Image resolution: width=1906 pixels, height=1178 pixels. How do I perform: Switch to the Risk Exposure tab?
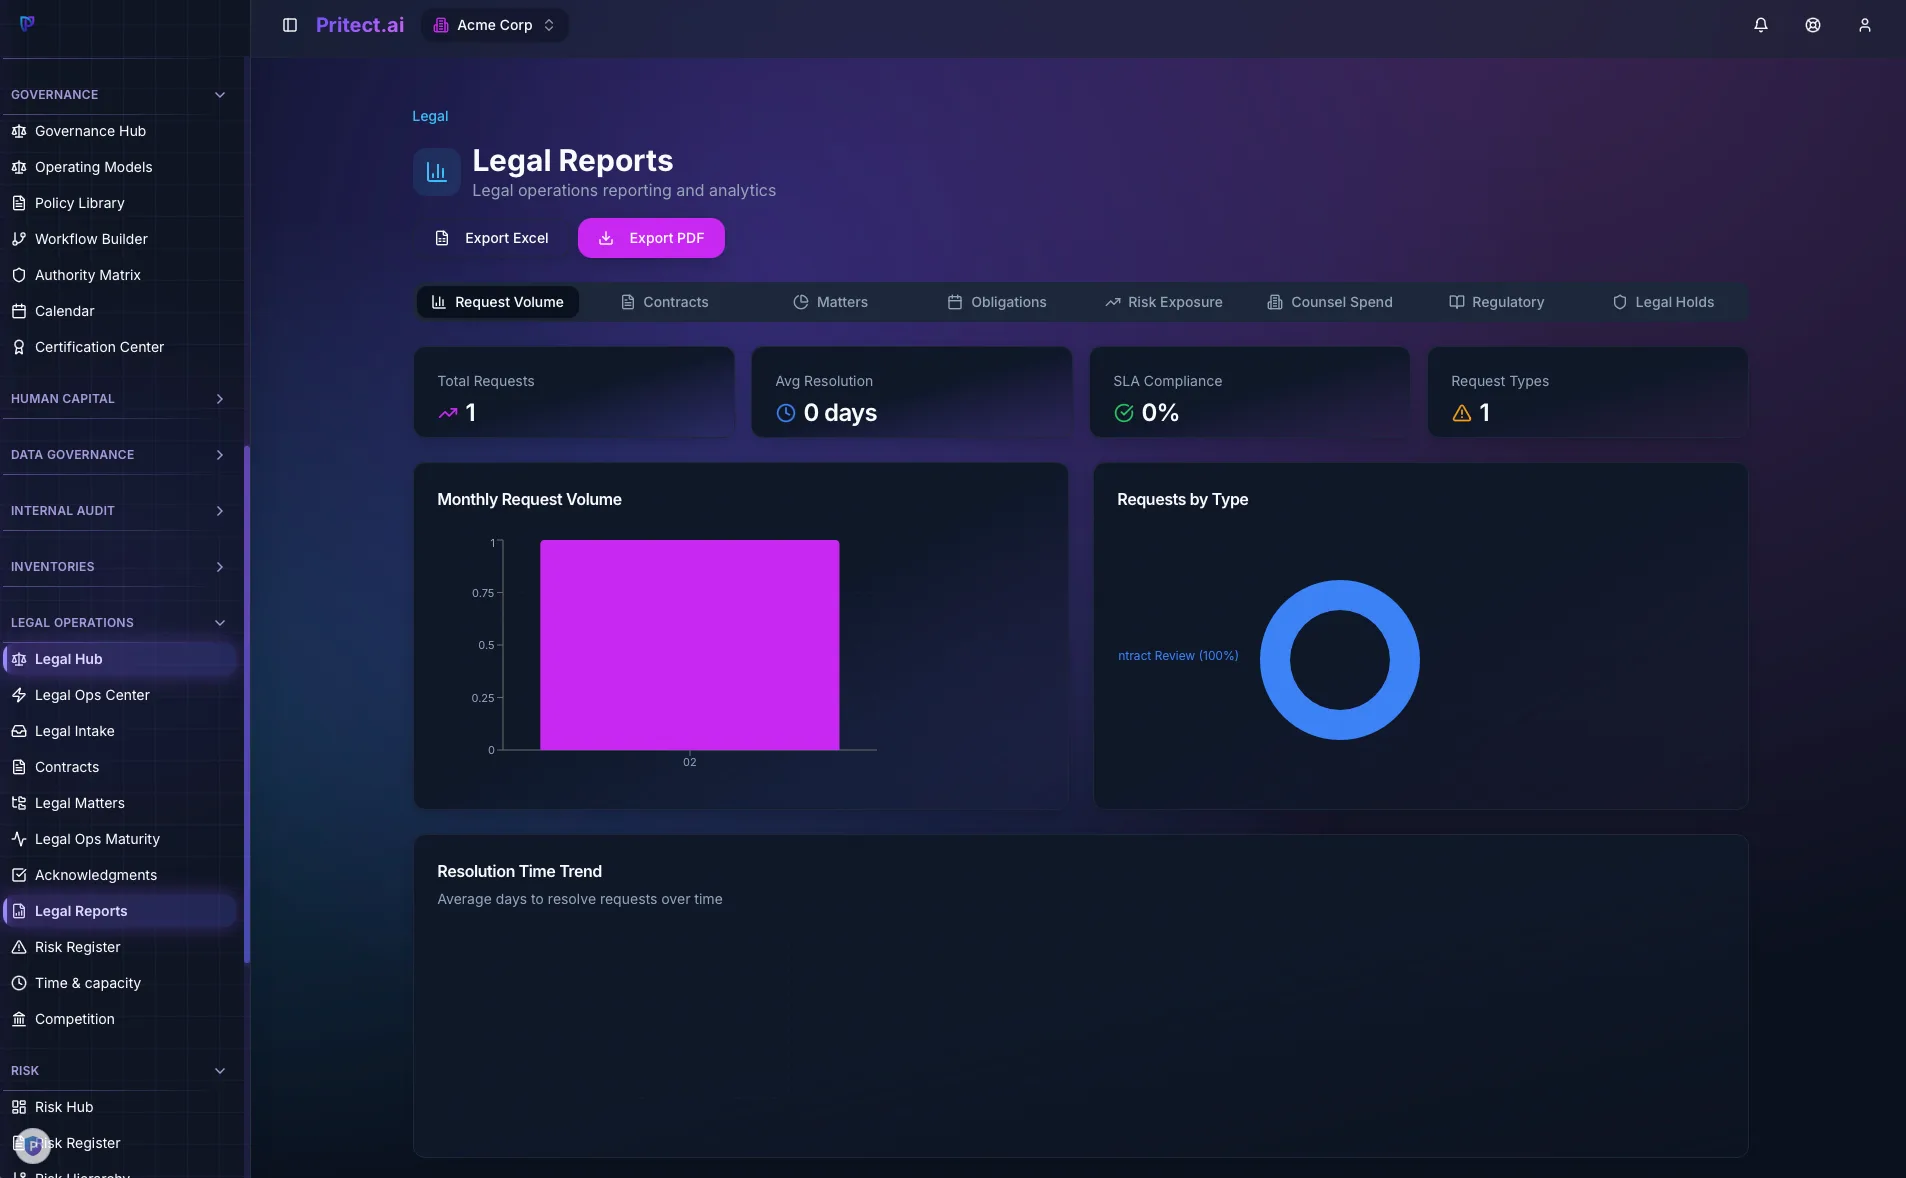coord(1163,302)
